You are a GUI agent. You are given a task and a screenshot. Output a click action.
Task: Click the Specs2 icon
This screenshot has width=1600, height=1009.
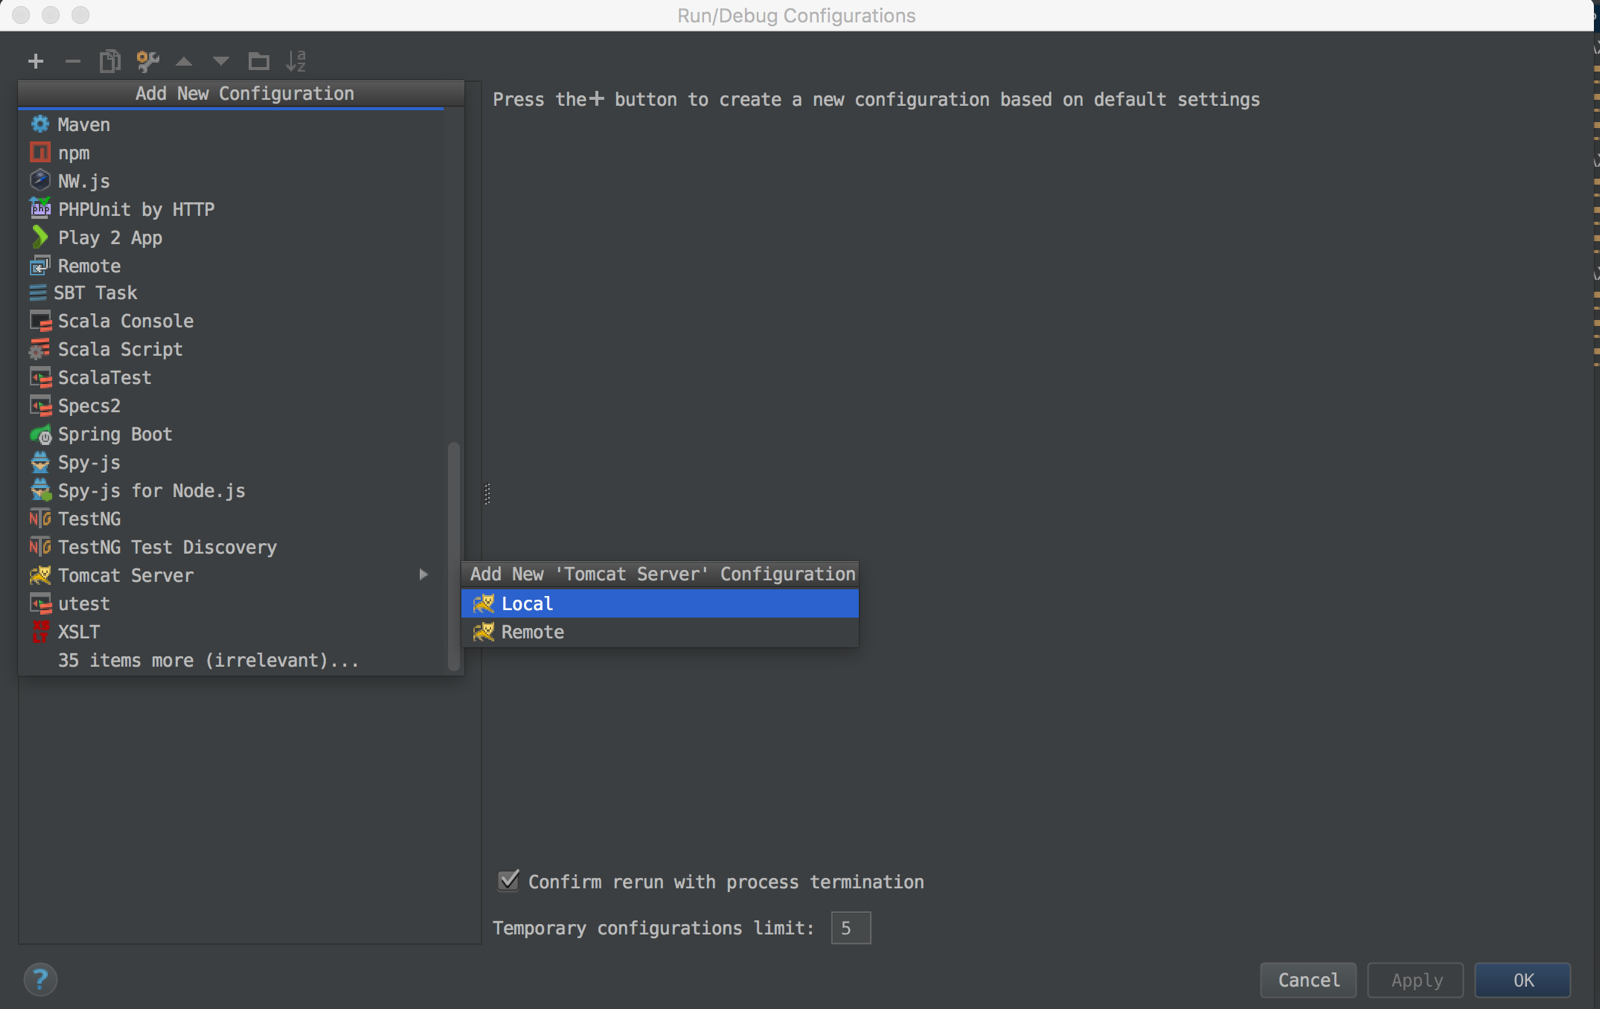40,405
